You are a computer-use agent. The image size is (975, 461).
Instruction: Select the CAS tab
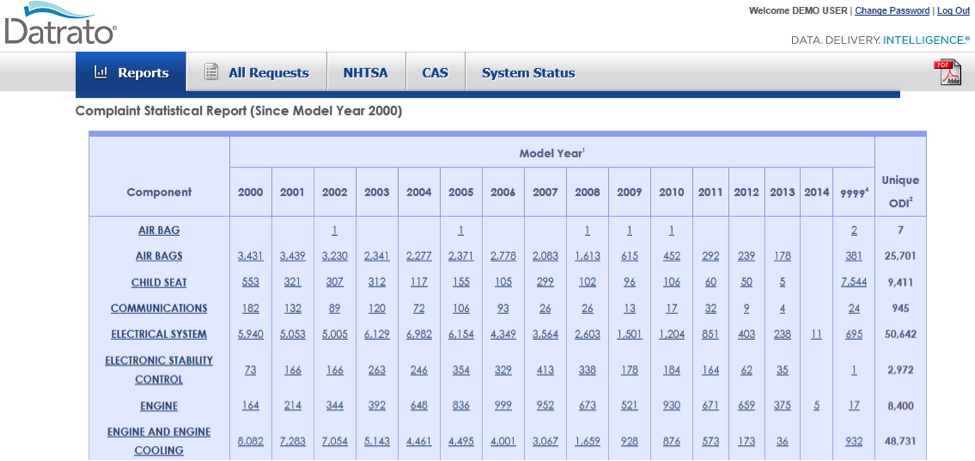(x=435, y=73)
